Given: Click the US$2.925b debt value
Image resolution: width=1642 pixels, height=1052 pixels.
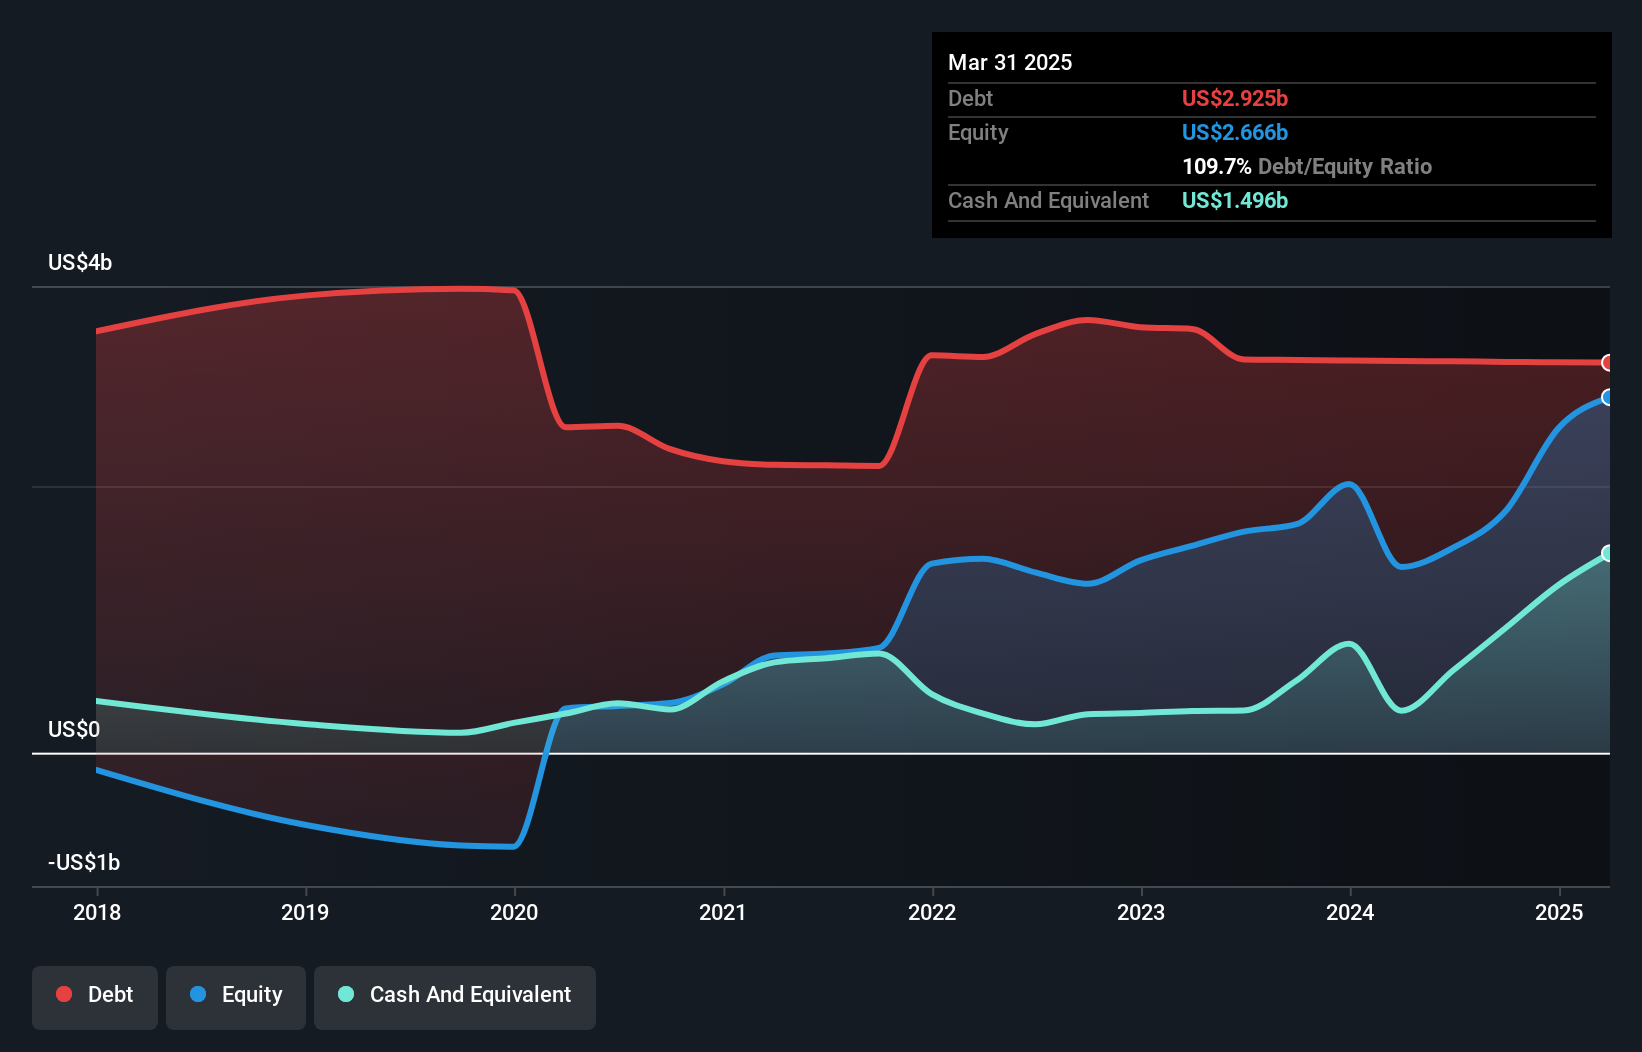Looking at the screenshot, I should pos(1235,99).
